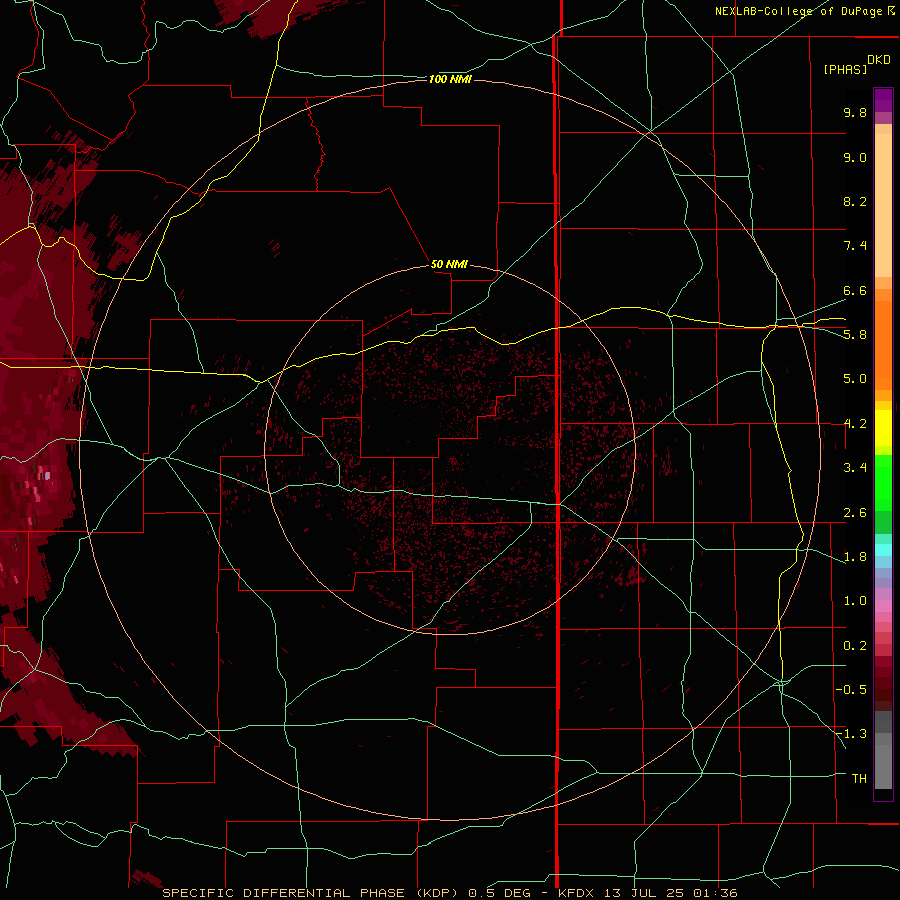
Task: Click the Specific Differential Phase caption at the bottom
Action: point(450,893)
